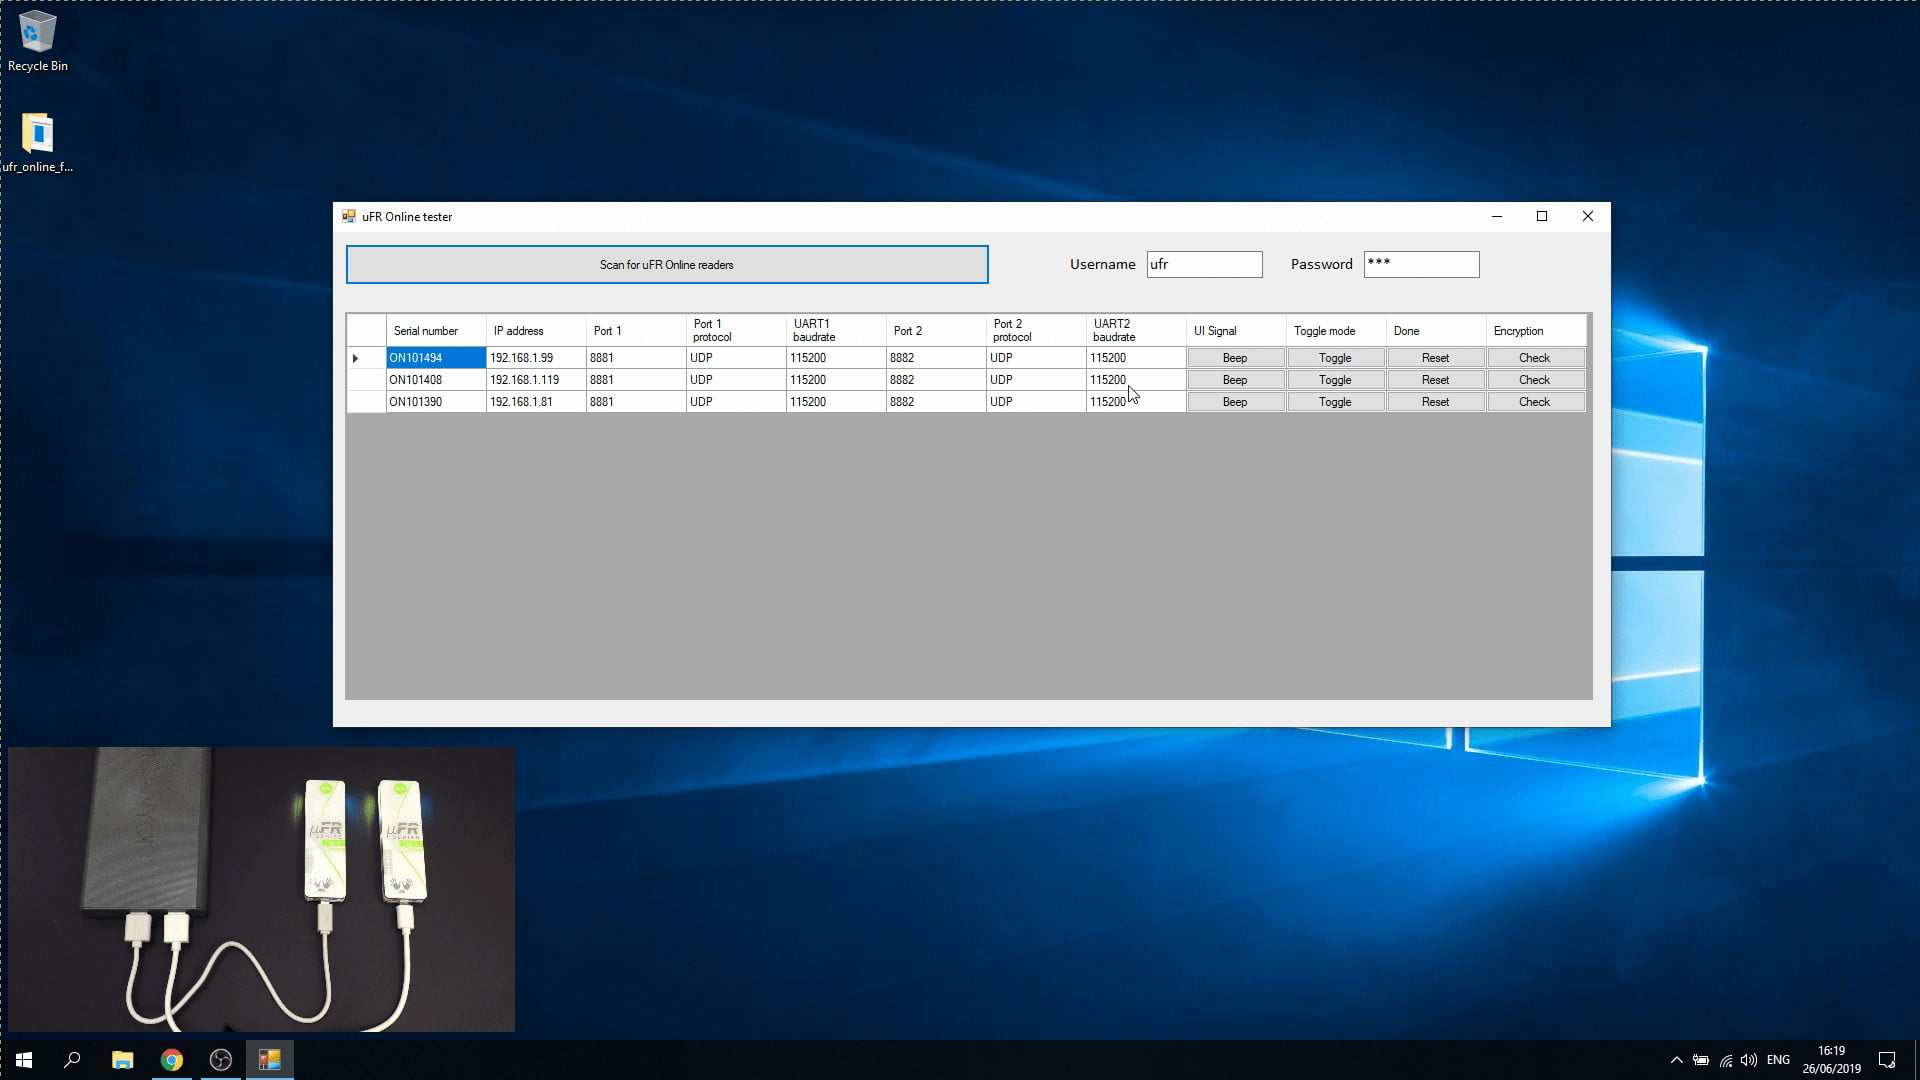Open taskbar search magnifier
Viewport: 1920px width, 1080px height.
click(x=72, y=1060)
